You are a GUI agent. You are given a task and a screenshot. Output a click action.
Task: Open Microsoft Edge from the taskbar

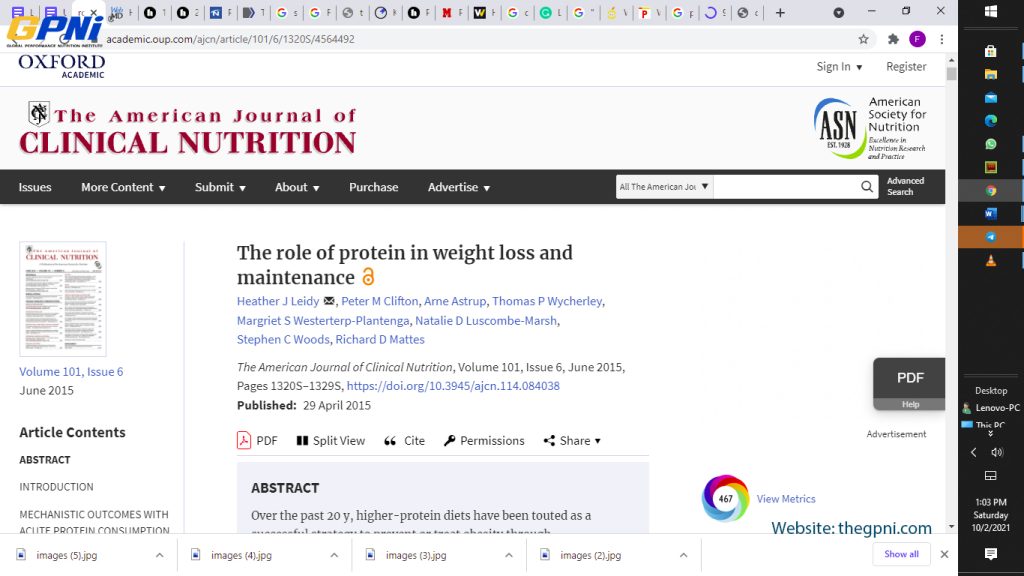[991, 121]
